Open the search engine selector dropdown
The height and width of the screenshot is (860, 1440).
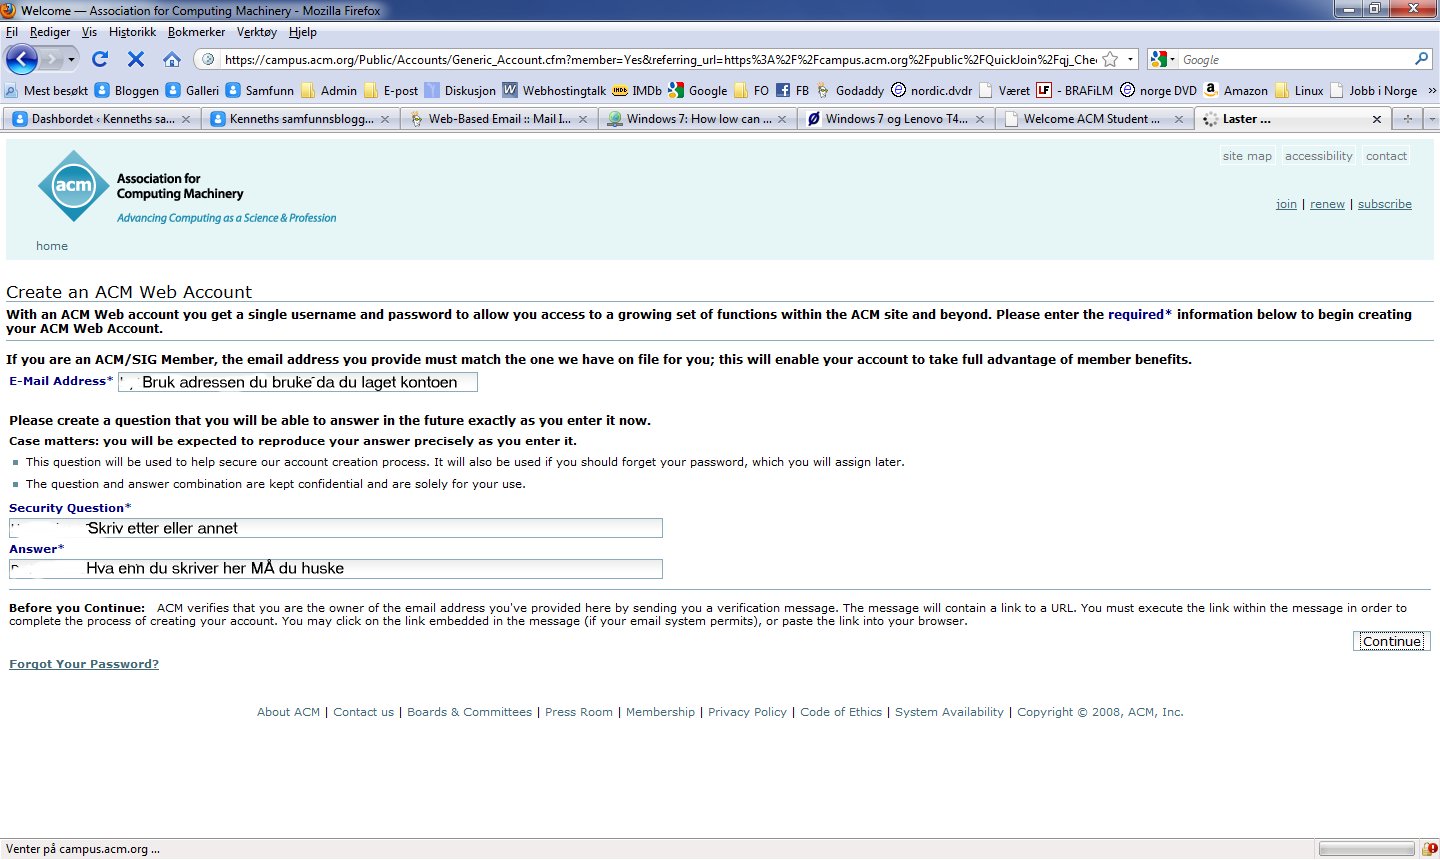click(x=1163, y=59)
